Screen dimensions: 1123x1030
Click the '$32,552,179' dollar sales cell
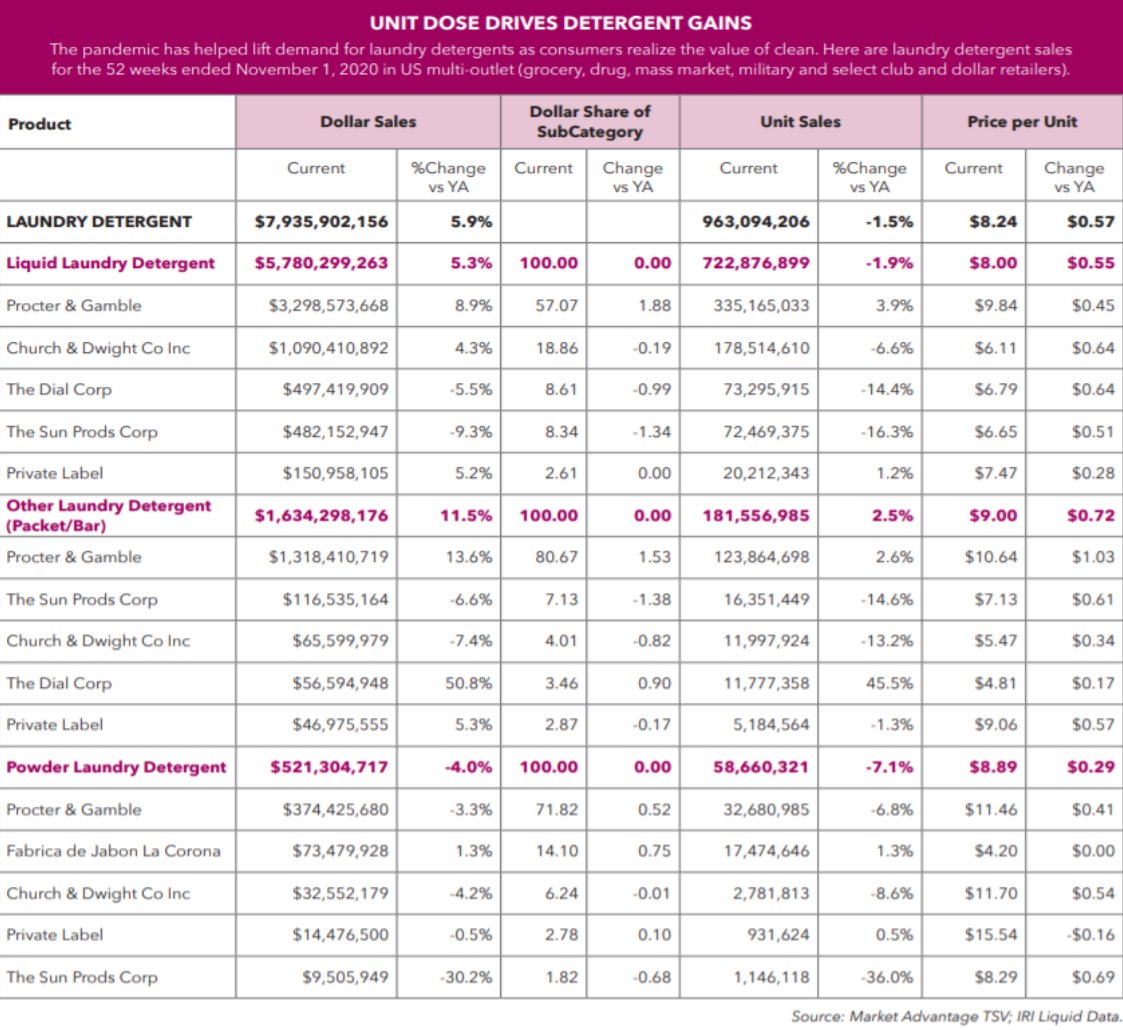tap(340, 893)
